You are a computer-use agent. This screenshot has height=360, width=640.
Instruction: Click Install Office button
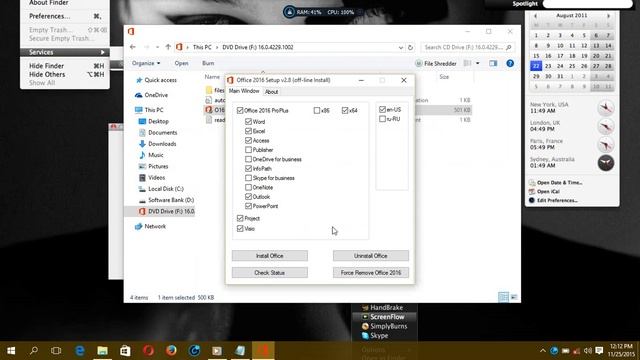point(270,256)
